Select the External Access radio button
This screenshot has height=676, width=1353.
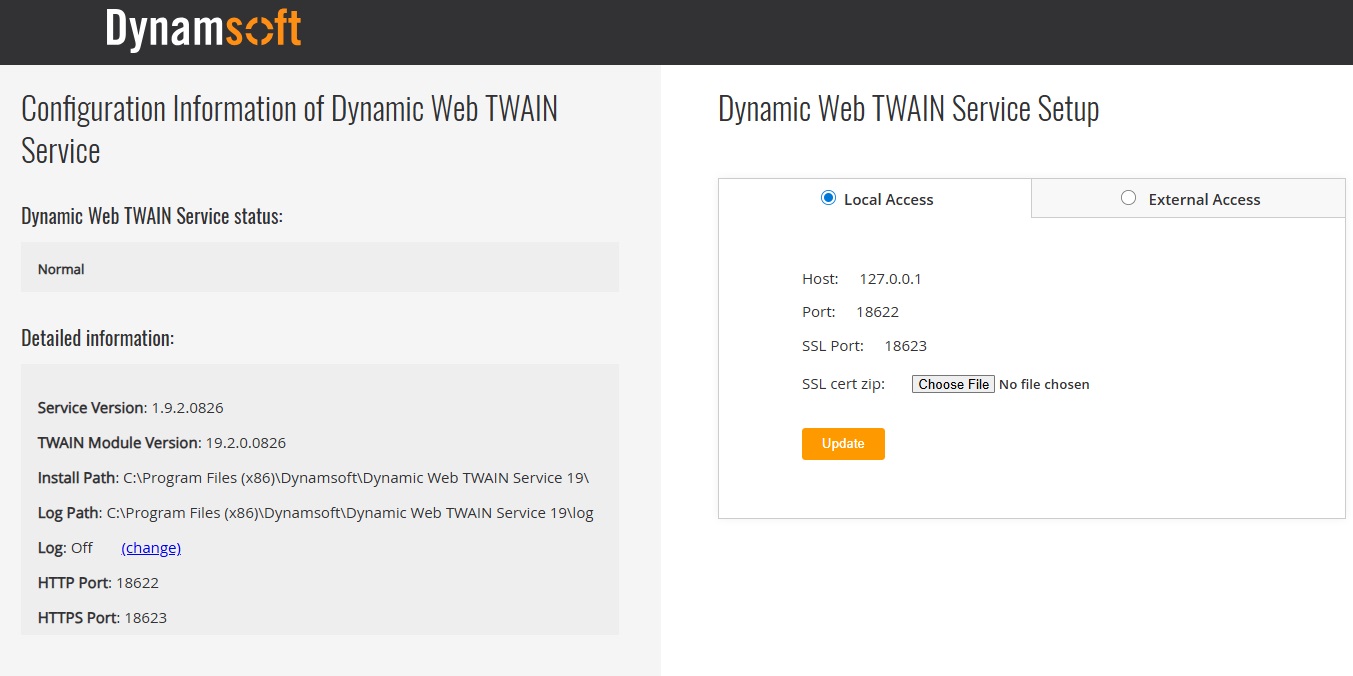[x=1128, y=198]
